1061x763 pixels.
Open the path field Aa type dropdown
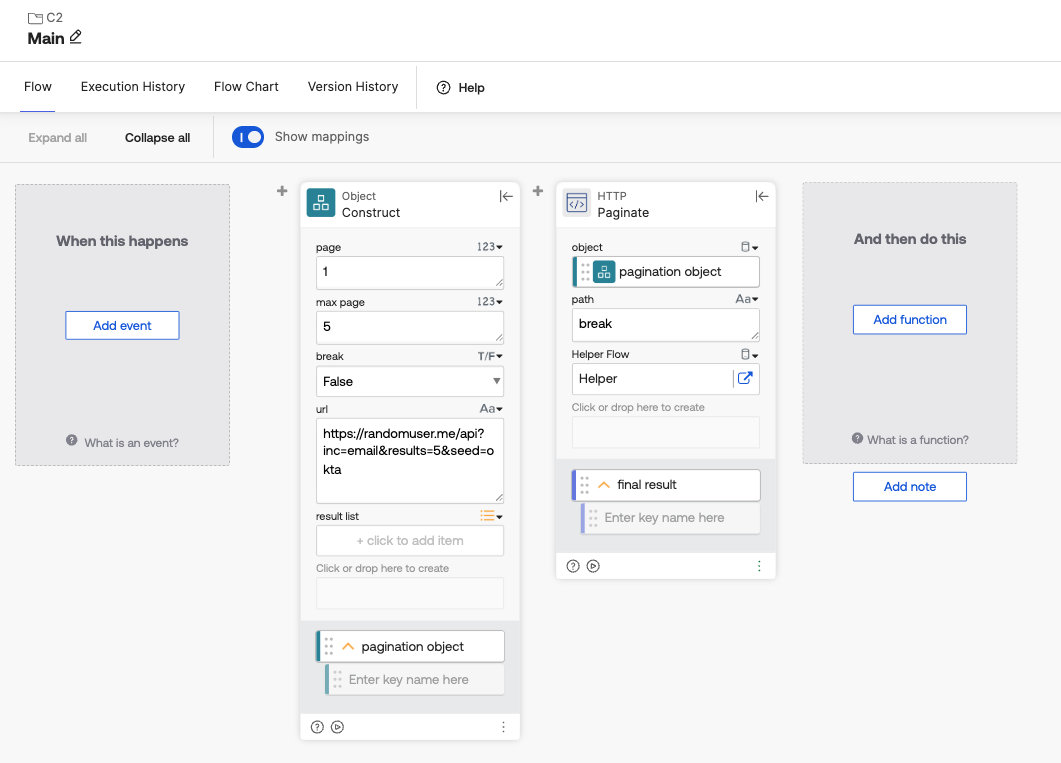click(746, 299)
